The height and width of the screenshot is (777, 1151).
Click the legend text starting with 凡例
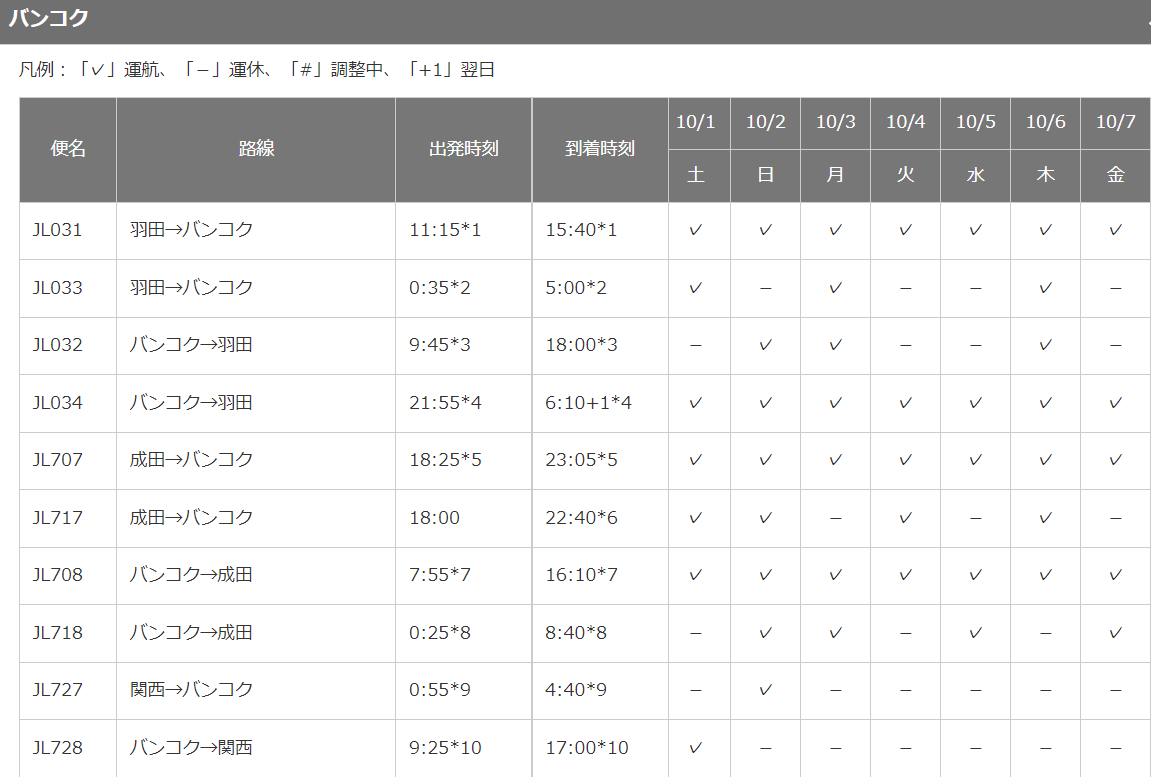257,70
